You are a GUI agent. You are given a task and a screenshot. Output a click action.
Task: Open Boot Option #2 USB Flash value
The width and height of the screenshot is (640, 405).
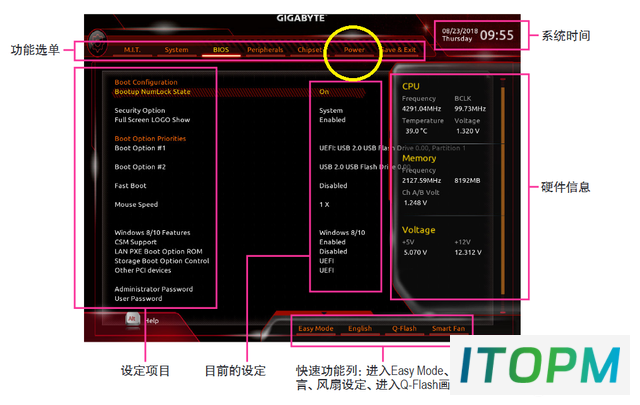364,167
